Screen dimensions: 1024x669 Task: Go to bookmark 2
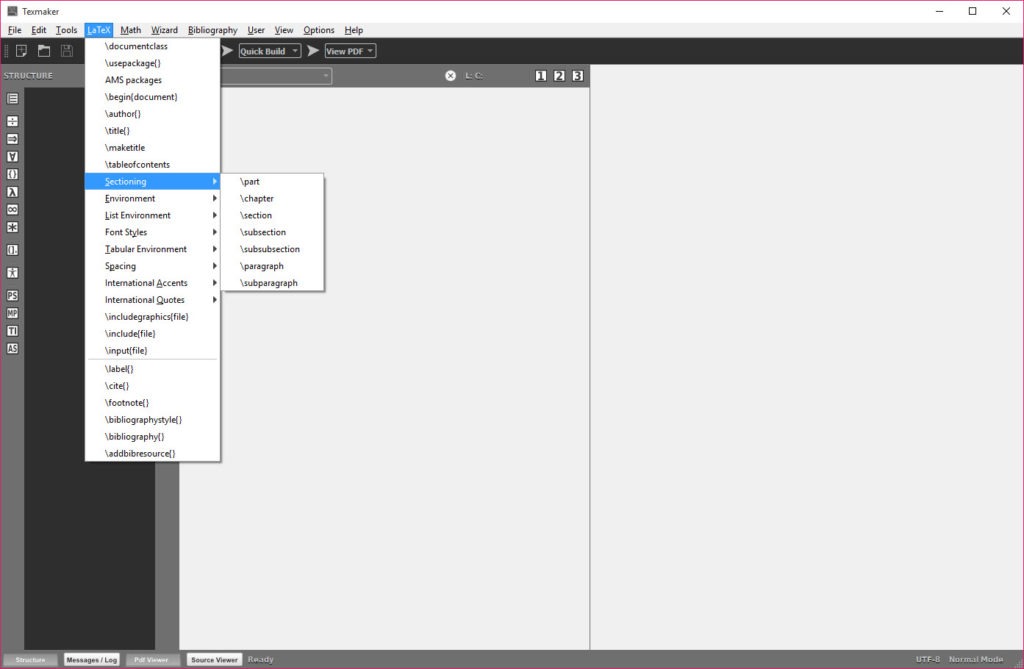tap(559, 76)
